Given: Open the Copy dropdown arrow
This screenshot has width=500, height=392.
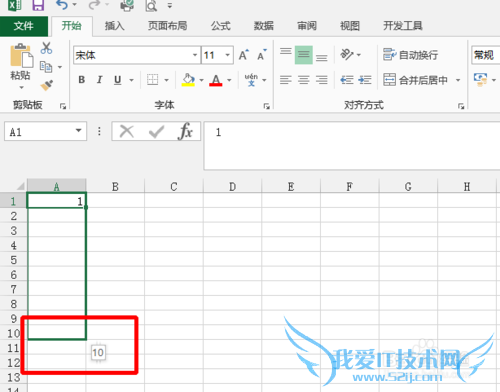Looking at the screenshot, I should [60, 67].
